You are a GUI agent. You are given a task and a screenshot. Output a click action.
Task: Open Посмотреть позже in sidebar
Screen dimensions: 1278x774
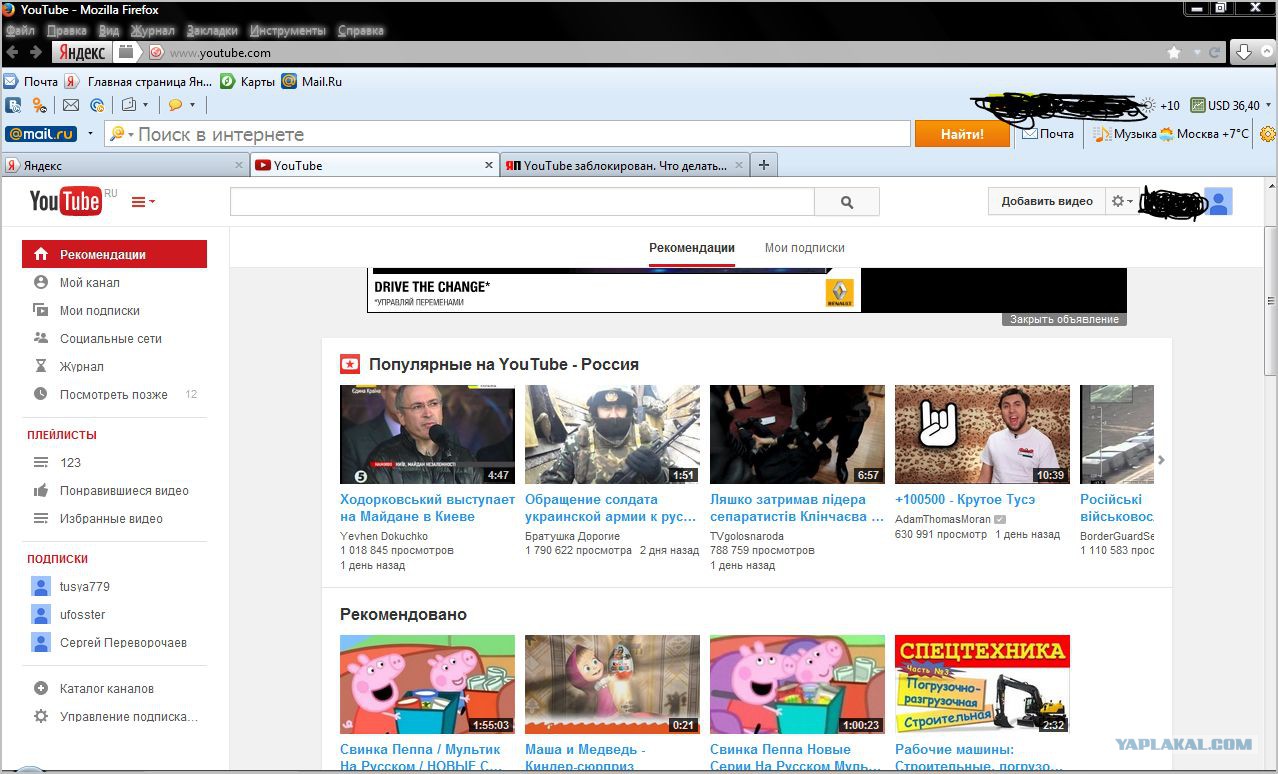pos(114,395)
